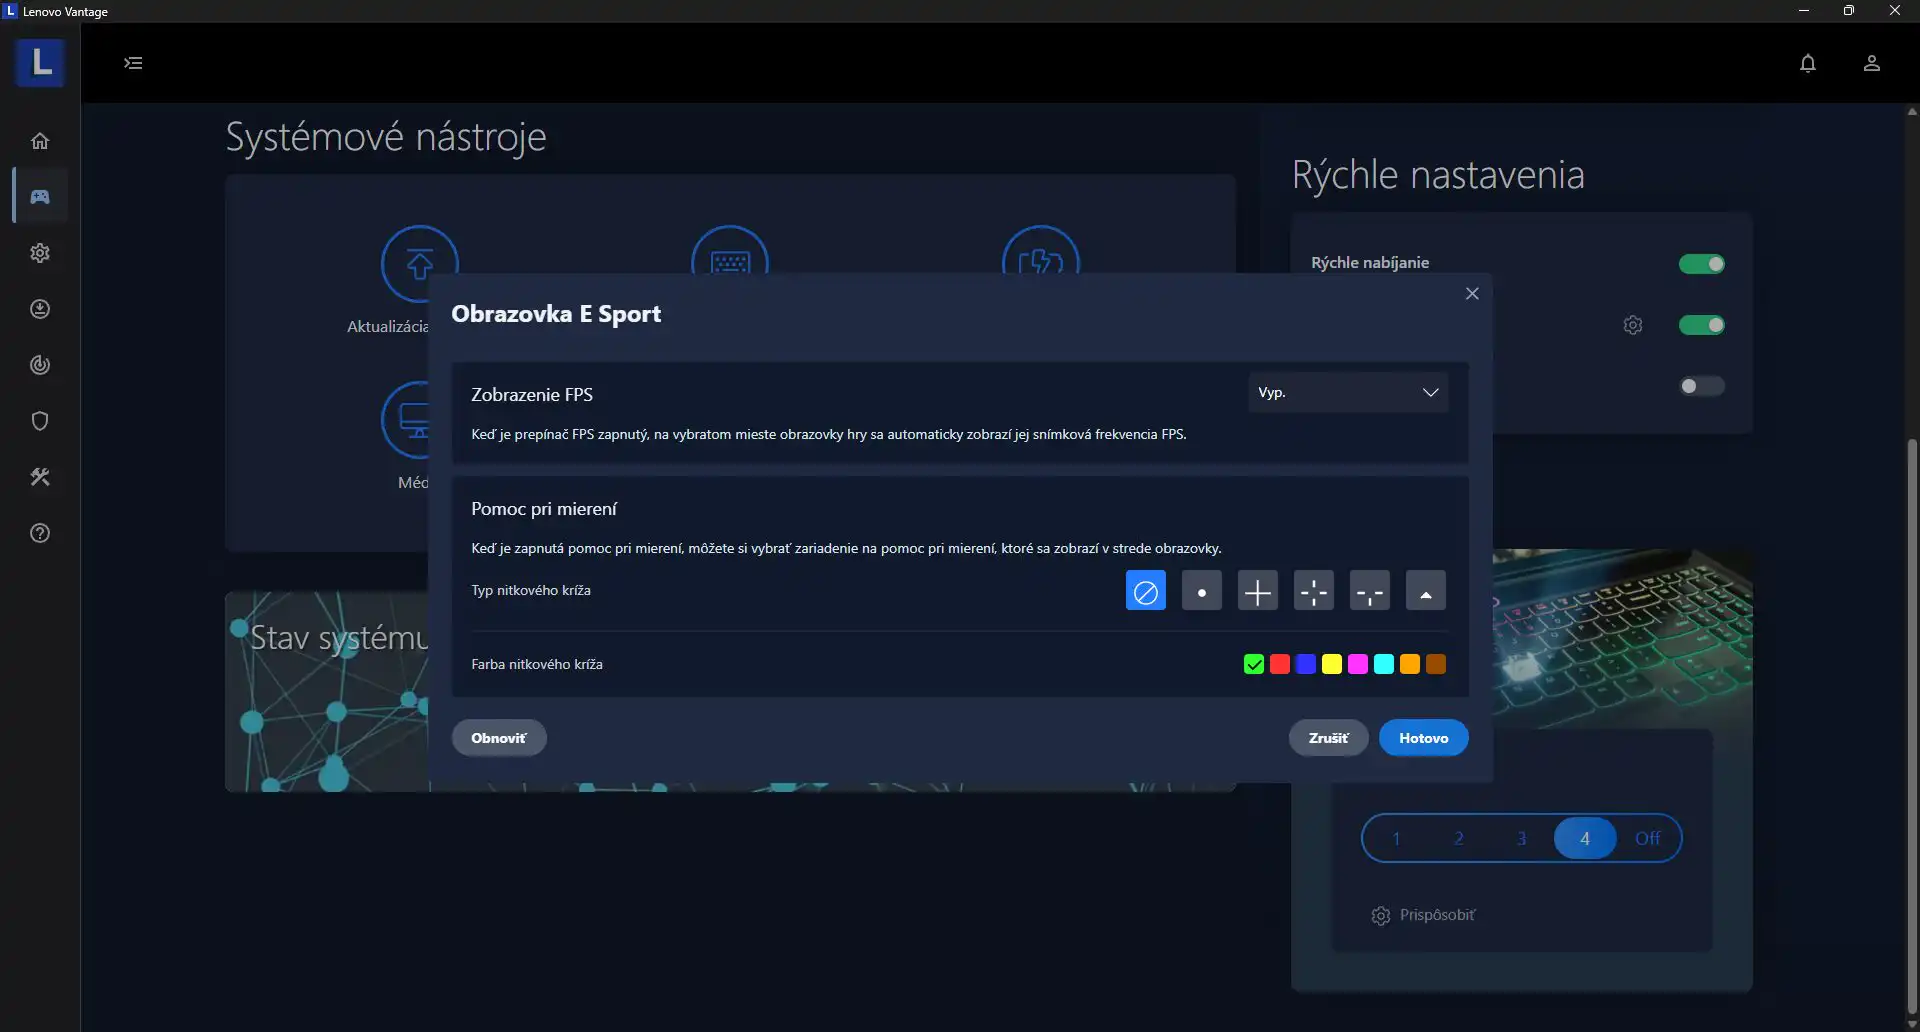Viewport: 1920px width, 1032px height.
Task: Choose the disabled (none) crosshair option
Action: click(x=1145, y=591)
